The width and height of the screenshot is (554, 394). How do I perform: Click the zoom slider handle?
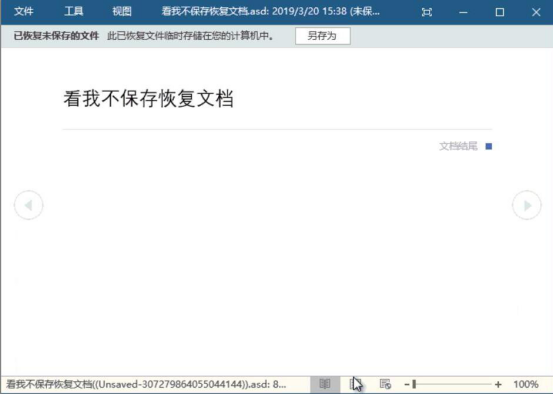click(x=414, y=384)
